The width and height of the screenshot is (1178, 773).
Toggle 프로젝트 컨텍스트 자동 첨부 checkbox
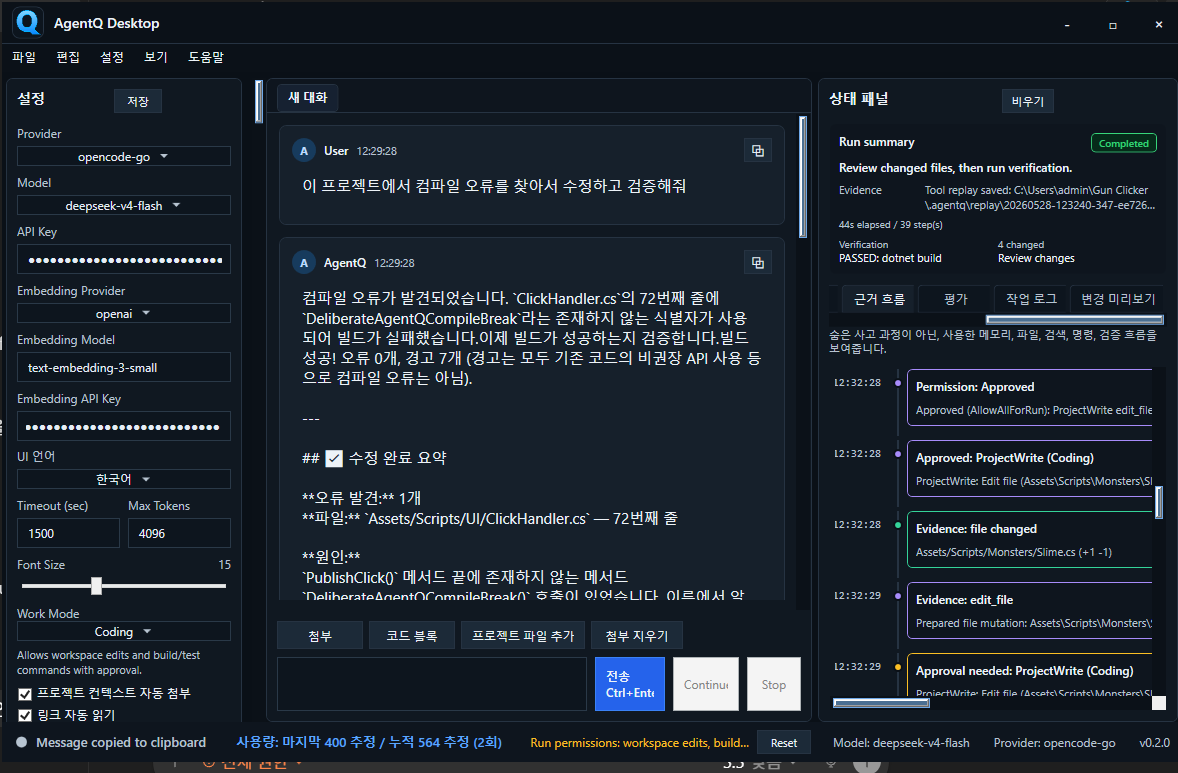click(x=25, y=693)
